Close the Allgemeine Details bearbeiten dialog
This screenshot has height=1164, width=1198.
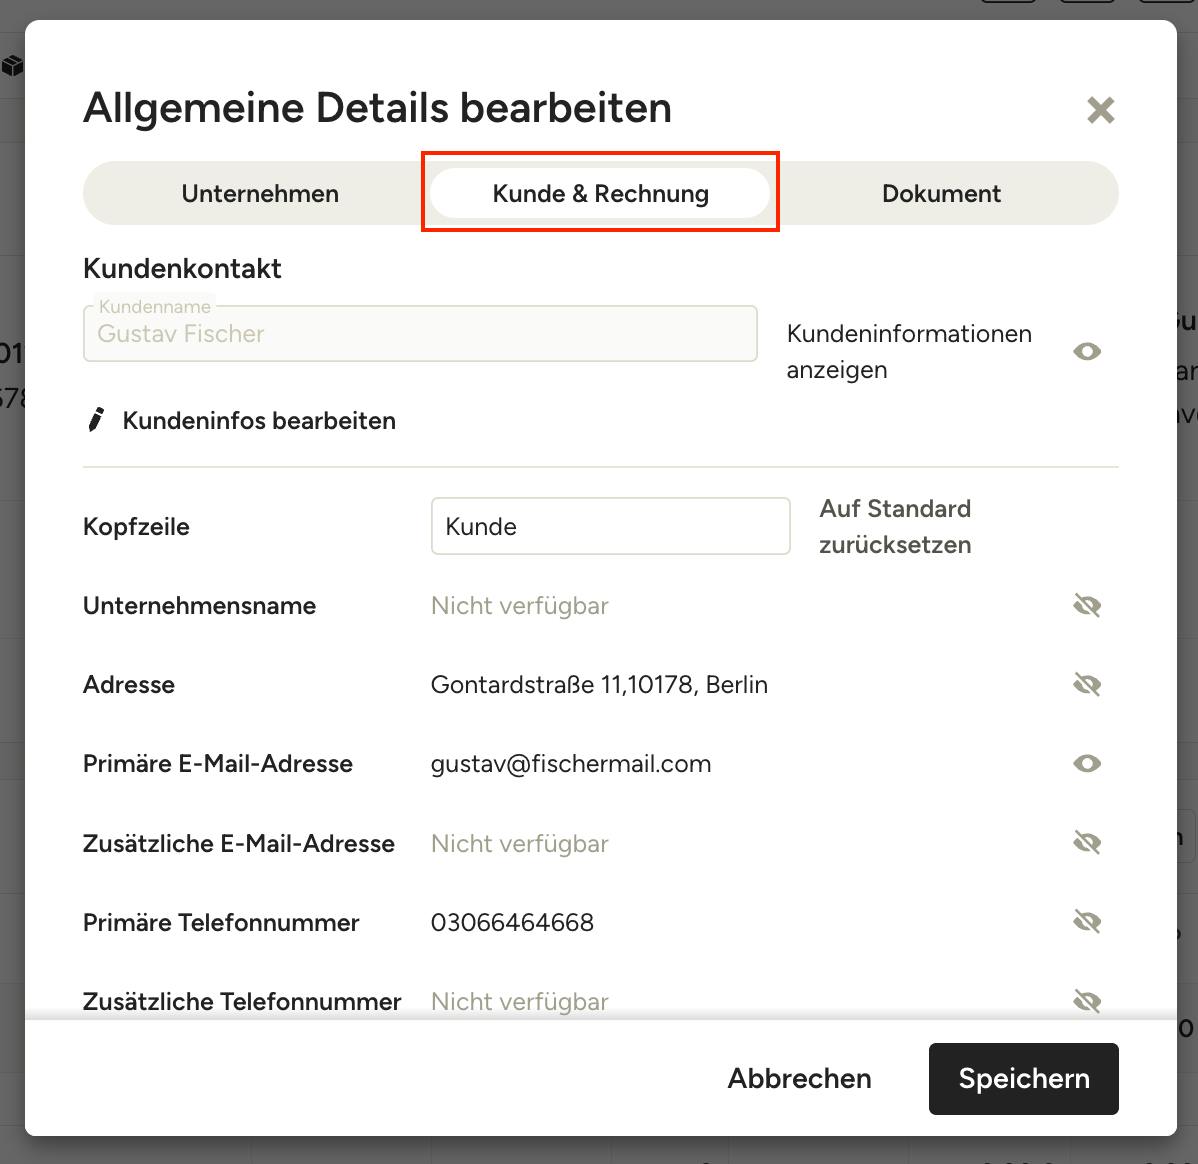(1100, 110)
